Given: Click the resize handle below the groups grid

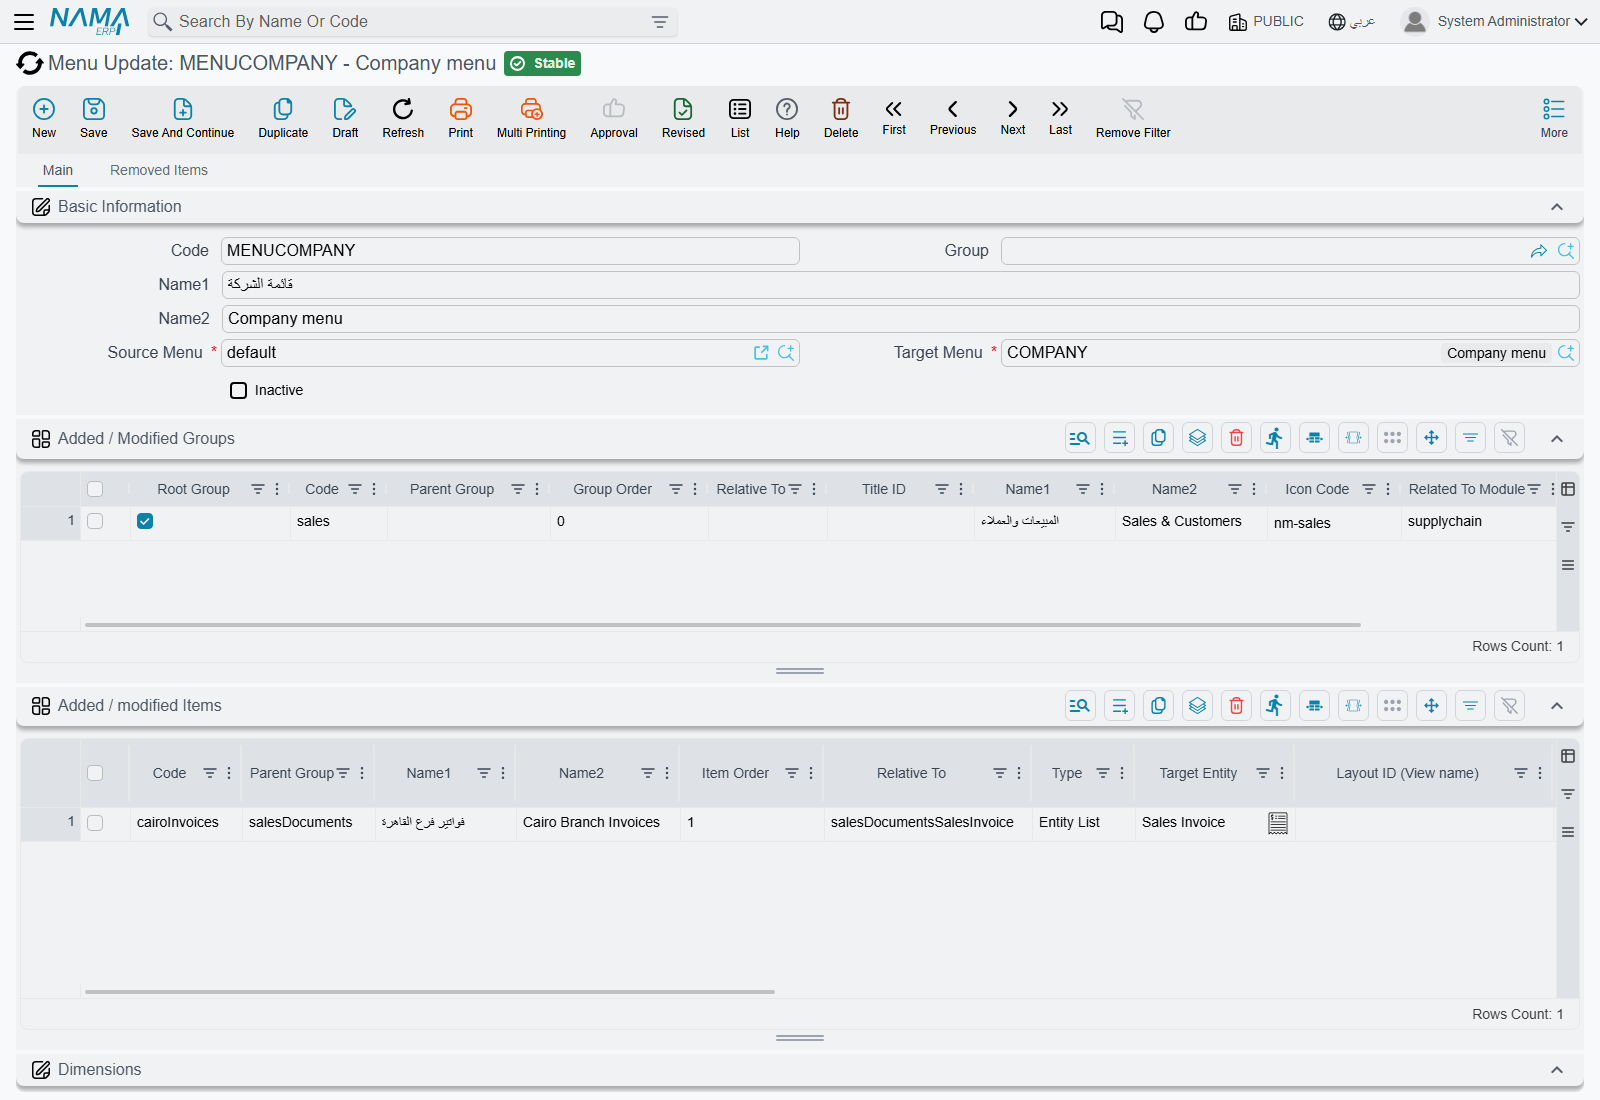Looking at the screenshot, I should pos(800,671).
